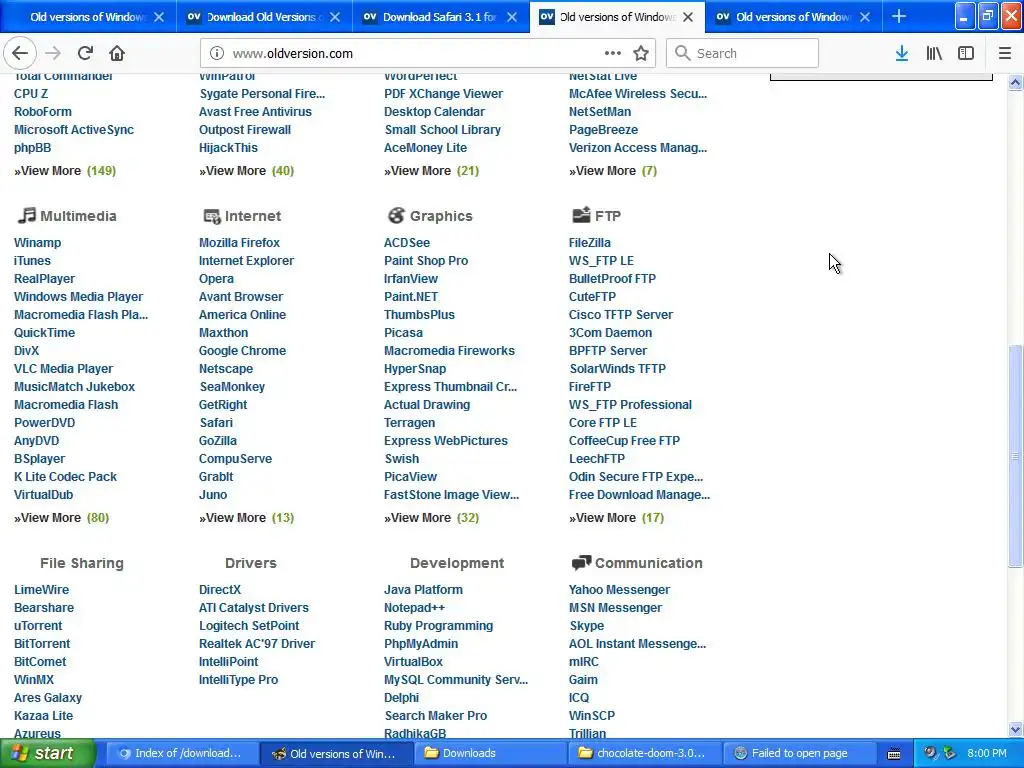Viewport: 1024px width, 768px height.
Task: Go back to the previous page
Action: point(20,54)
